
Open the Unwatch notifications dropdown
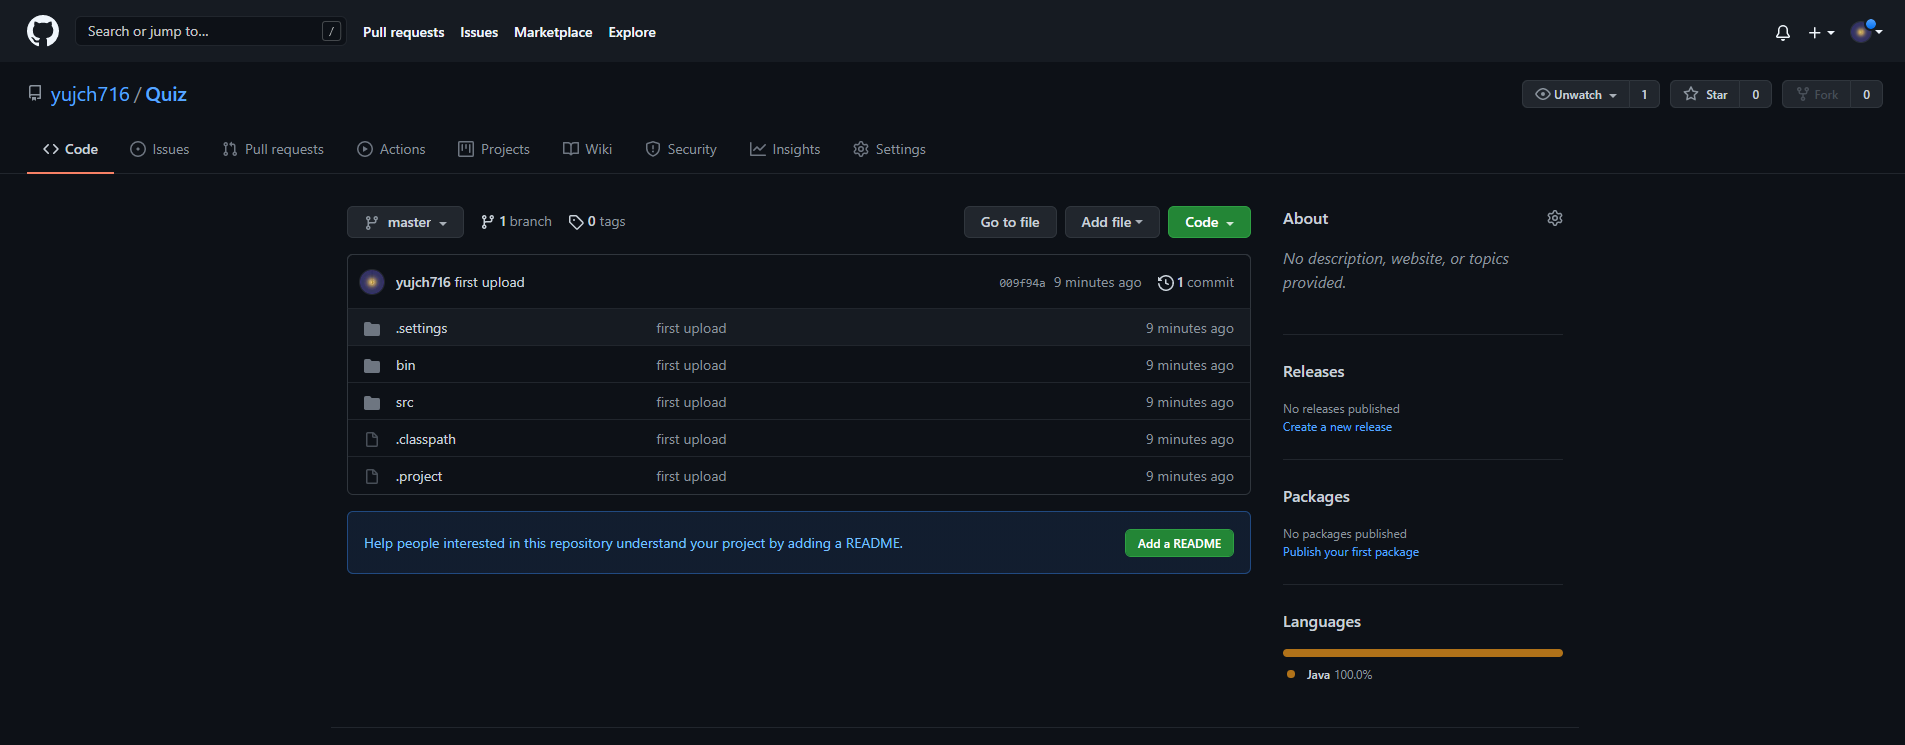(x=1575, y=94)
